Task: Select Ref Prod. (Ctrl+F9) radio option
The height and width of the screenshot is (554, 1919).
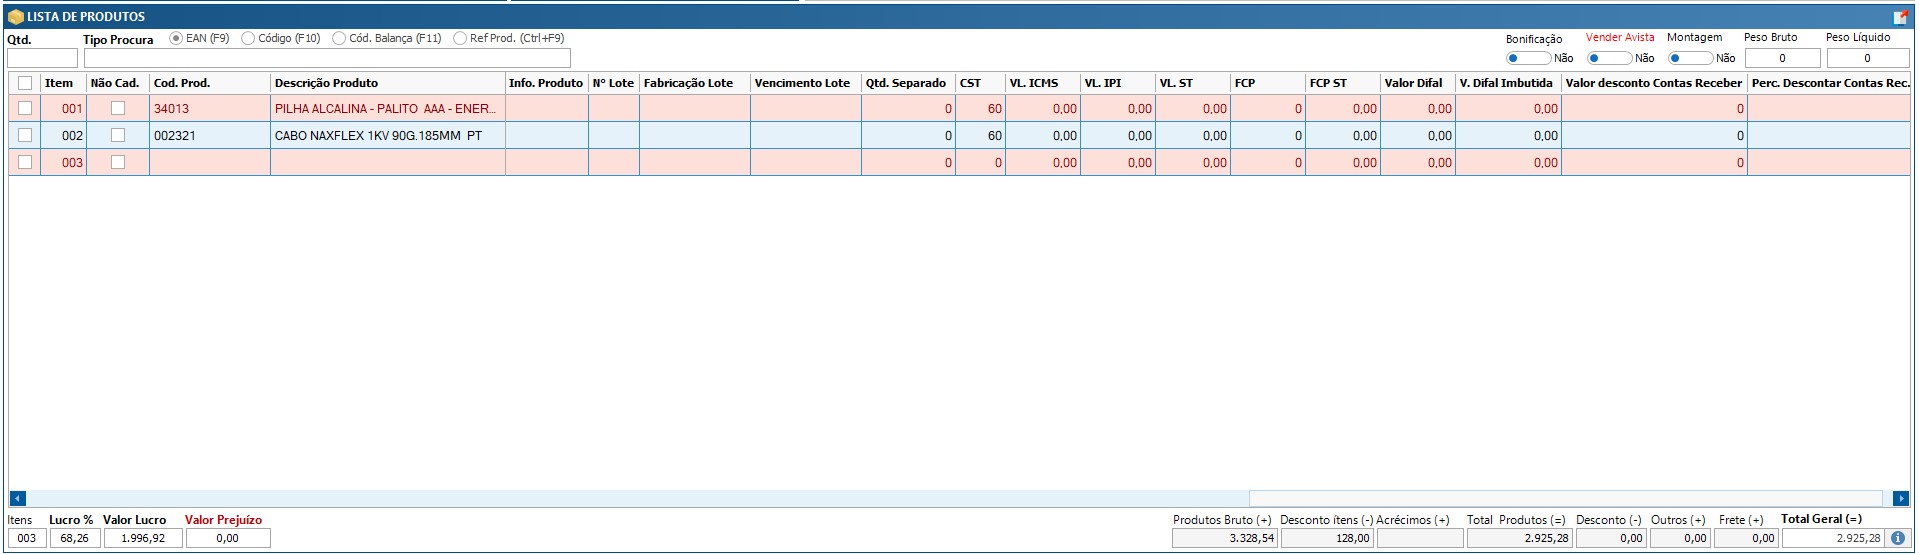Action: [460, 39]
